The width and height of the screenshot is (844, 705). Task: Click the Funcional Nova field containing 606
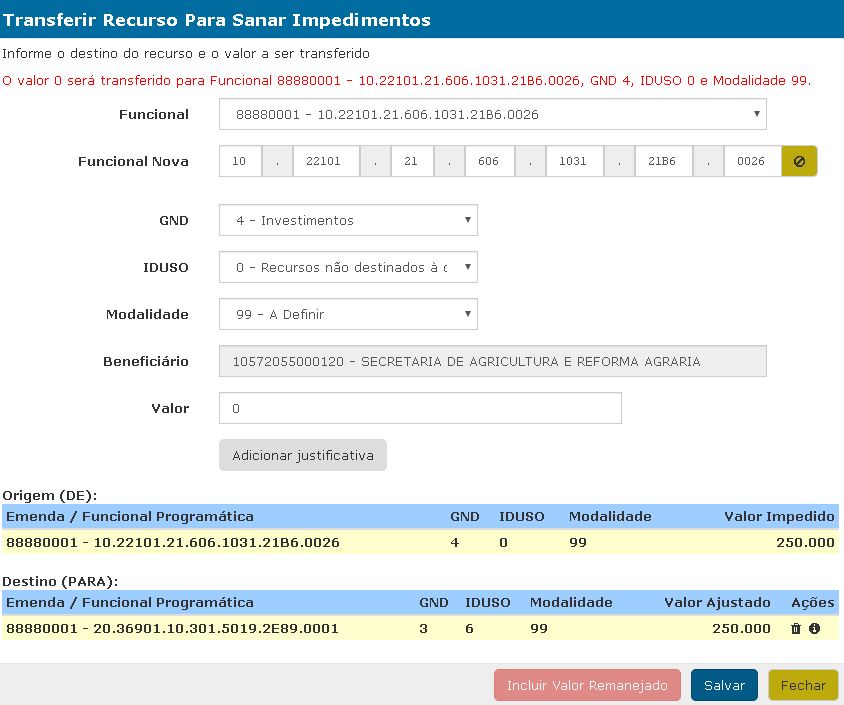[488, 161]
